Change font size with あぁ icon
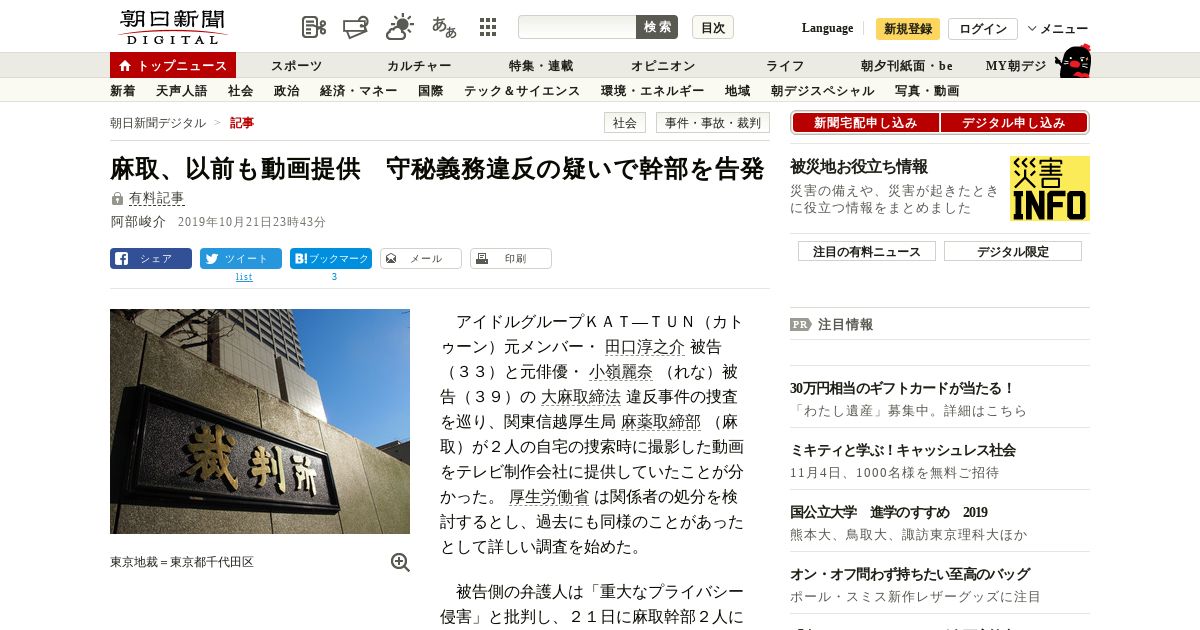This screenshot has height=630, width=1200. [x=444, y=27]
